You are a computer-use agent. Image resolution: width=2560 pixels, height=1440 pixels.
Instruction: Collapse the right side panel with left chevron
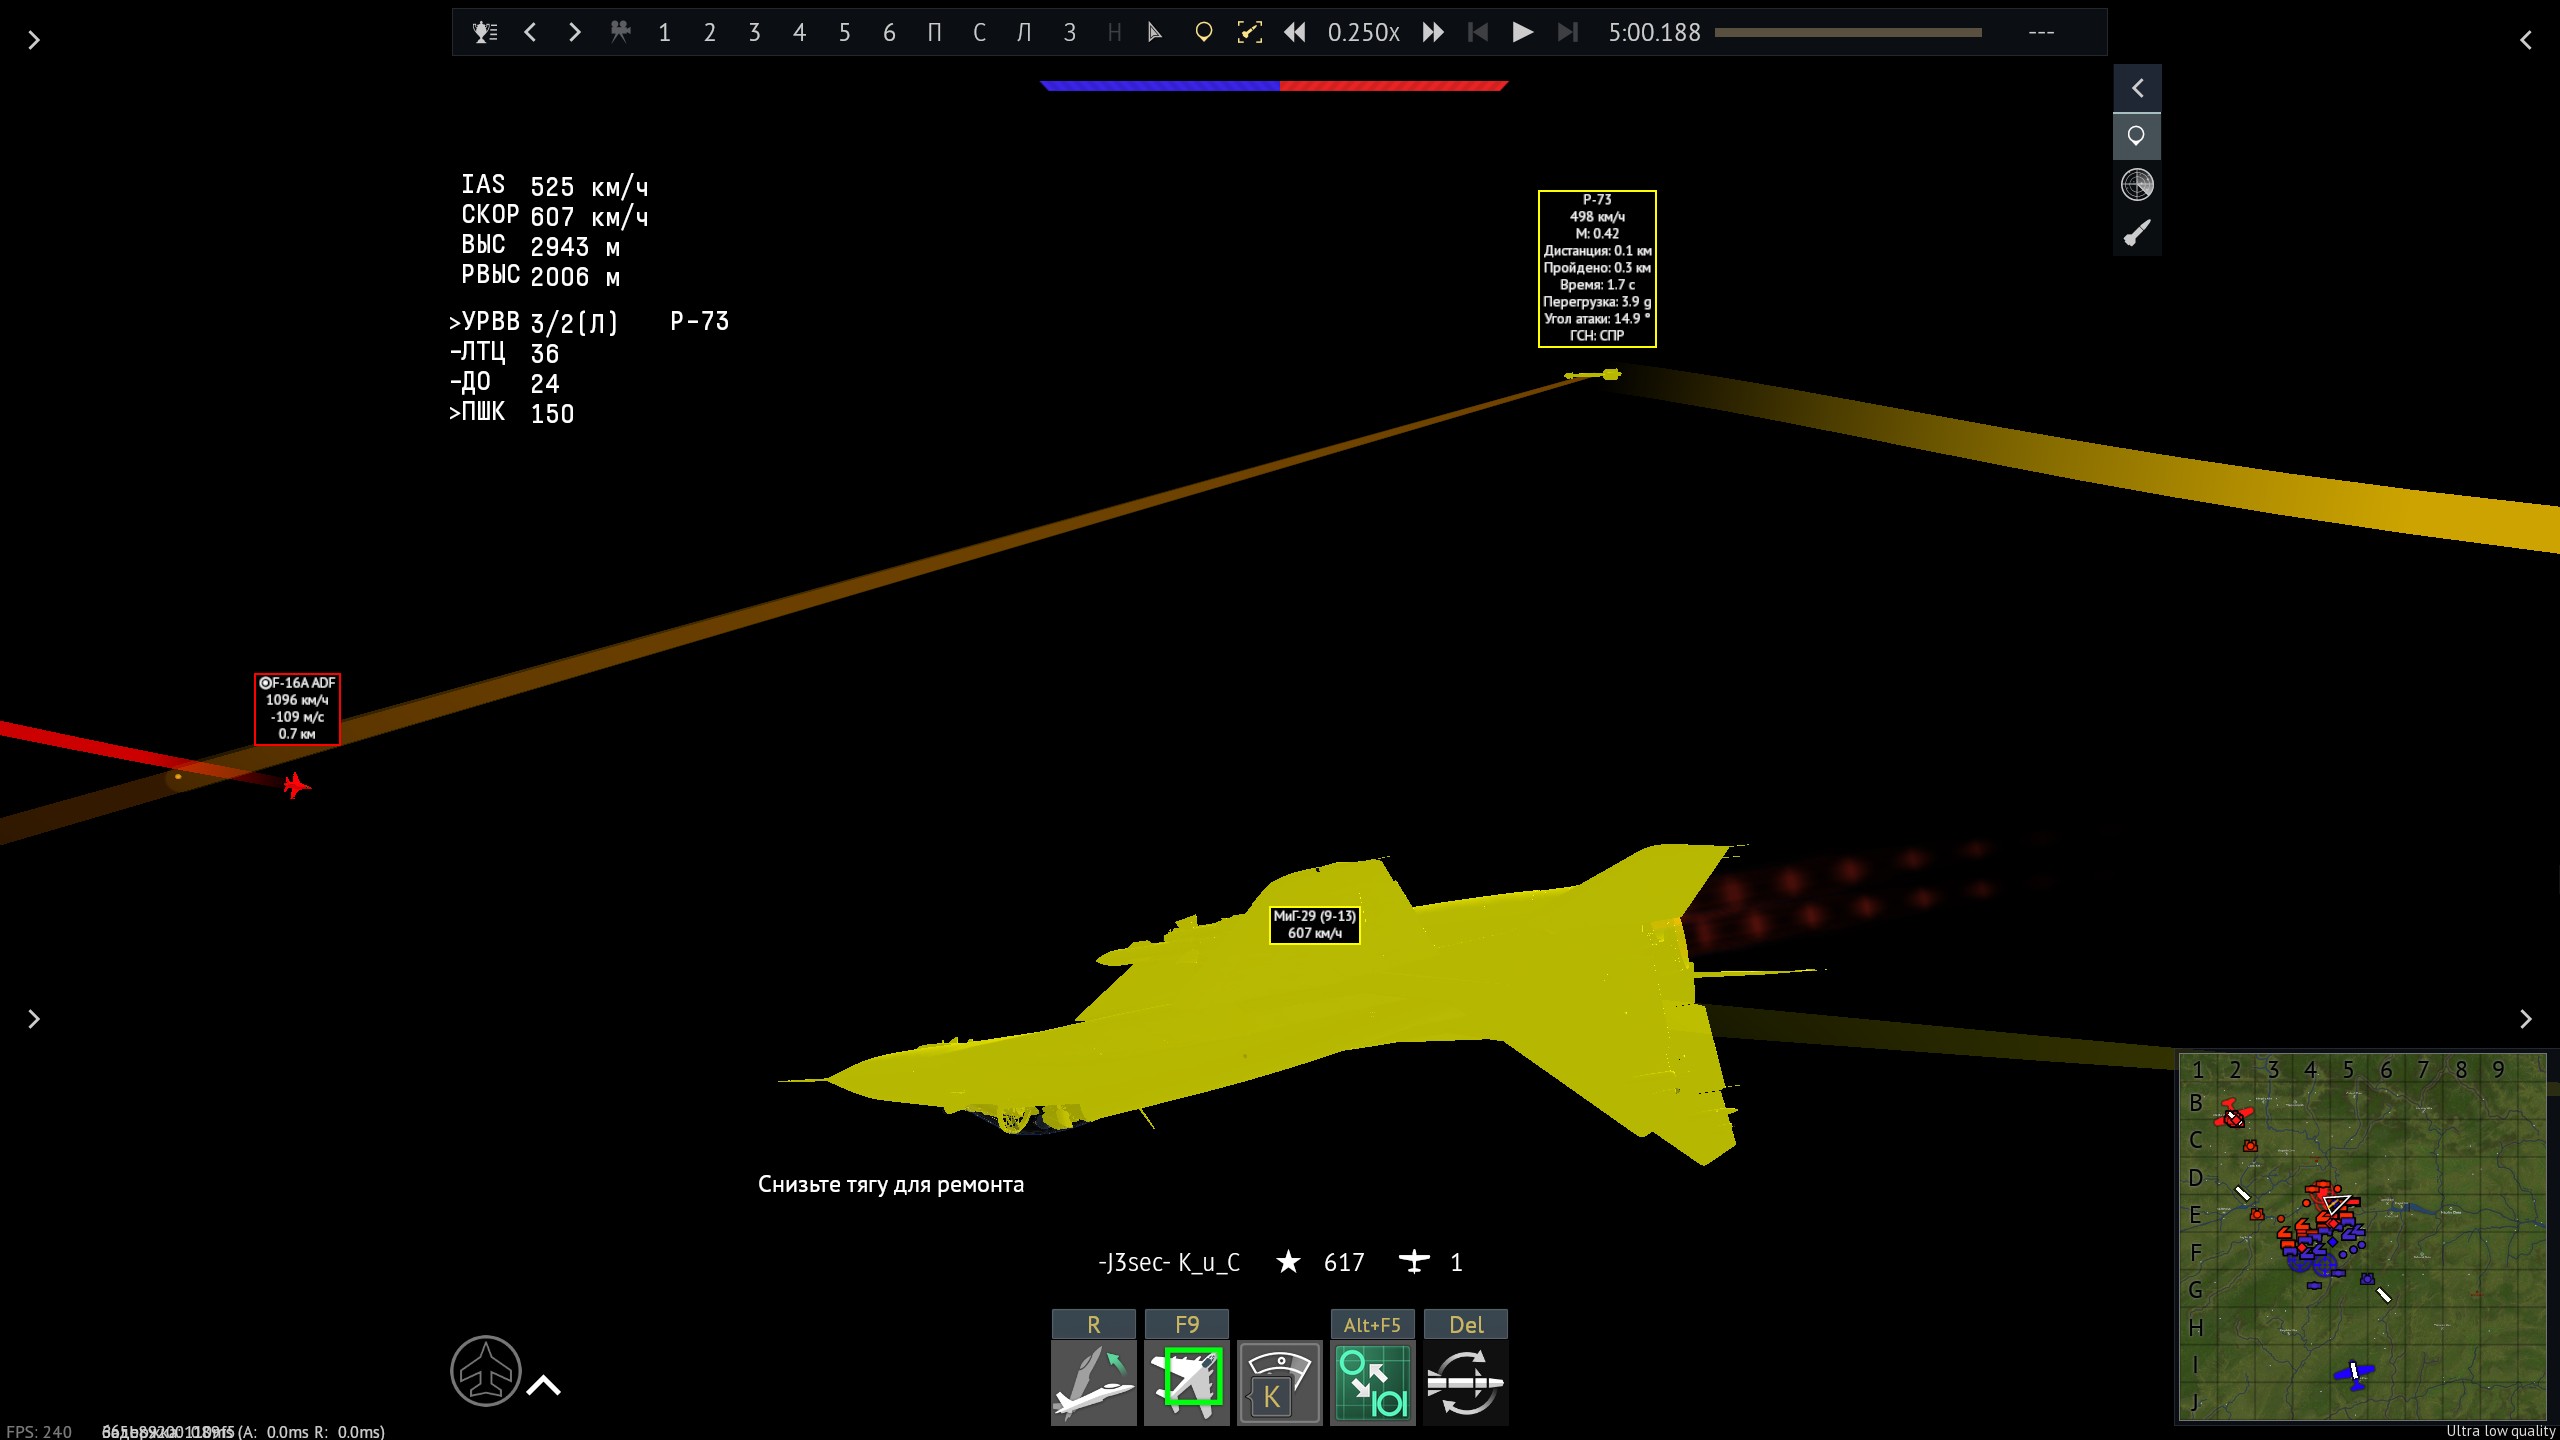pyautogui.click(x=2137, y=88)
